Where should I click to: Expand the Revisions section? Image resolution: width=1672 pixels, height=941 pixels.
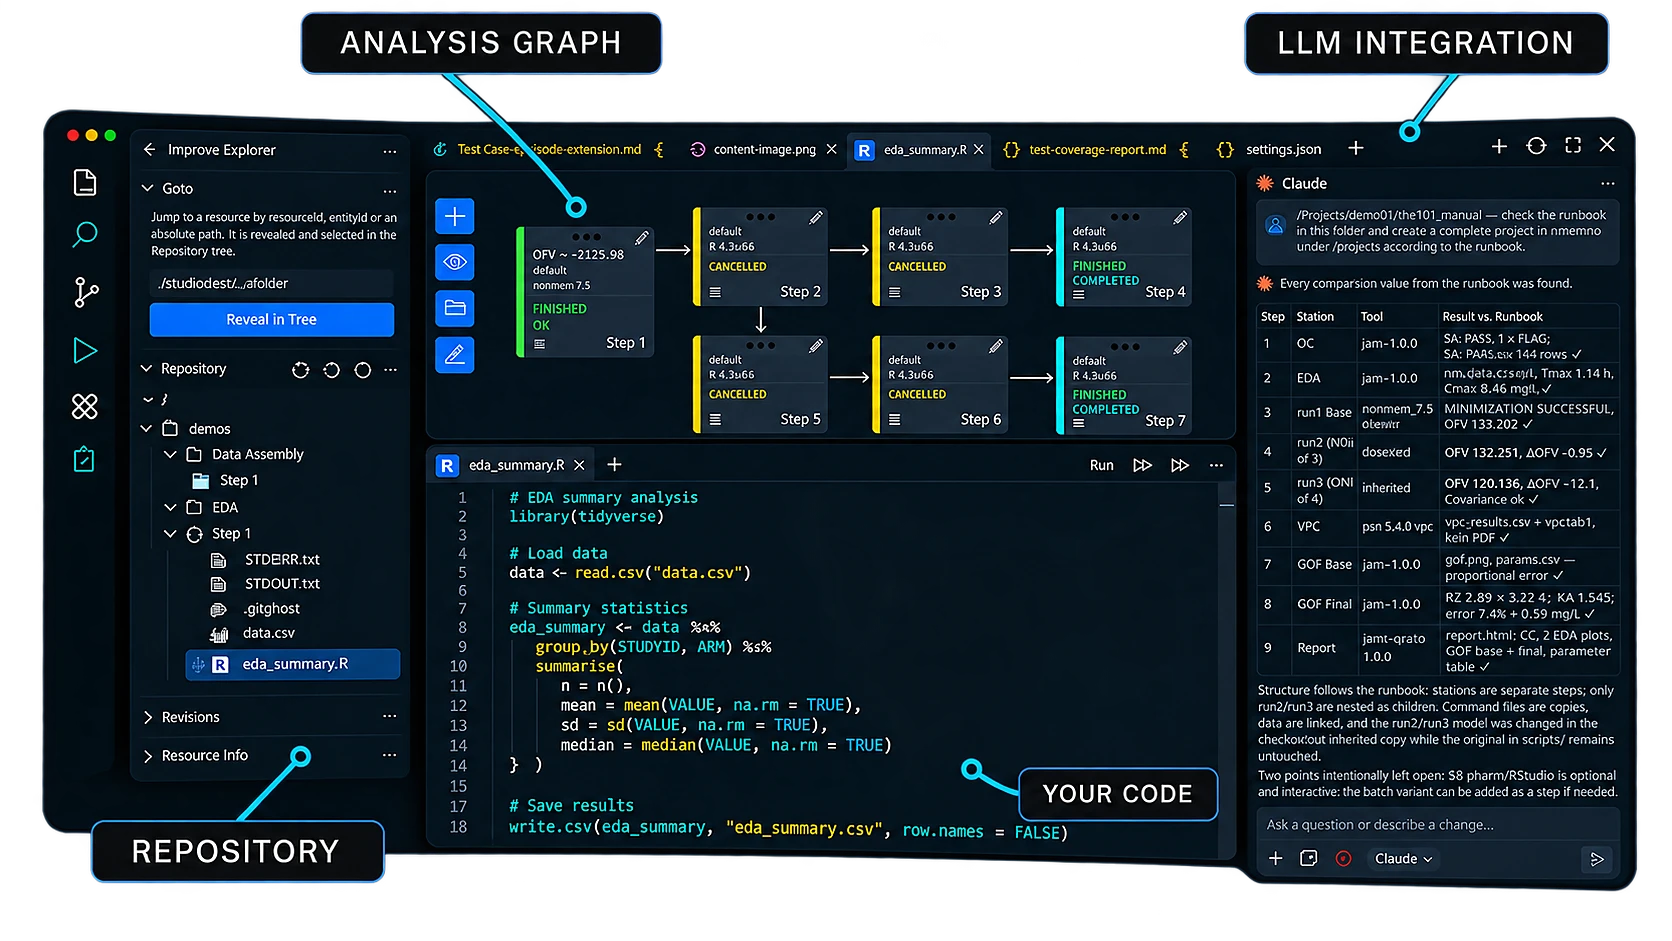(148, 717)
